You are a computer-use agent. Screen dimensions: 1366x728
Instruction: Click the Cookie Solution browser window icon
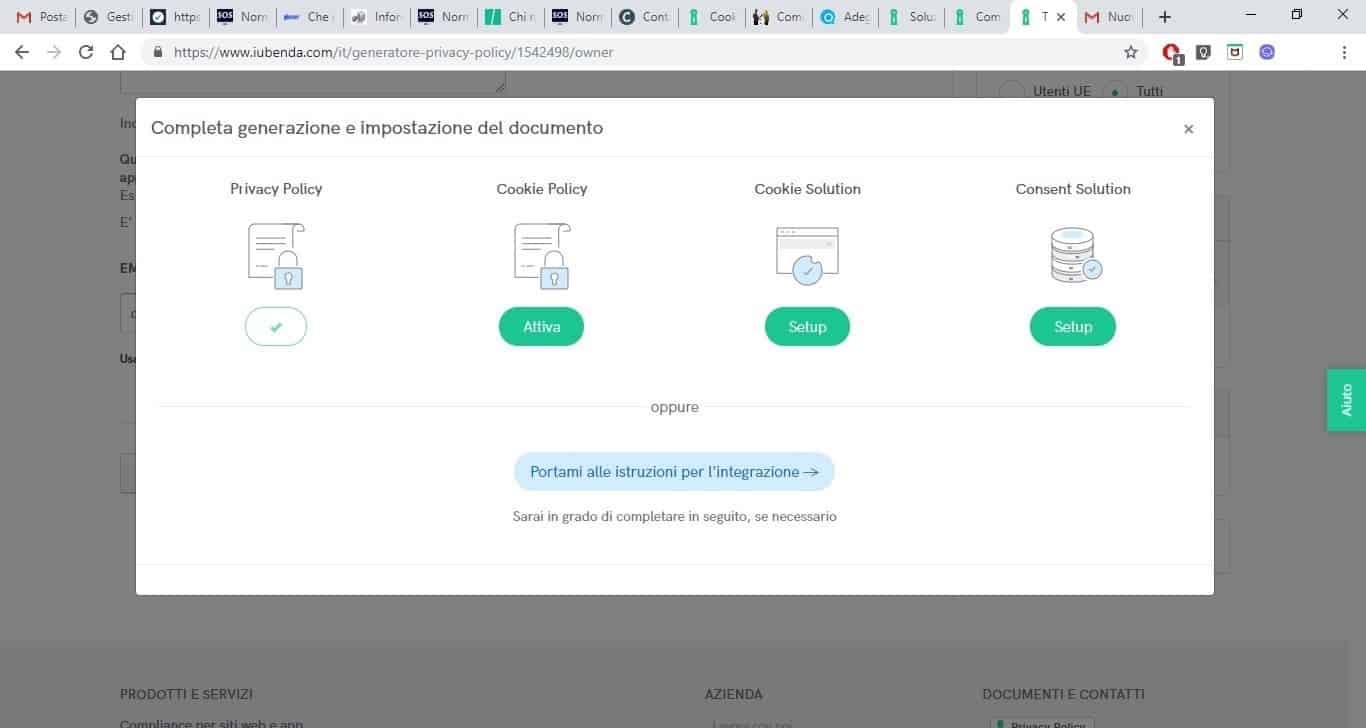click(x=807, y=256)
